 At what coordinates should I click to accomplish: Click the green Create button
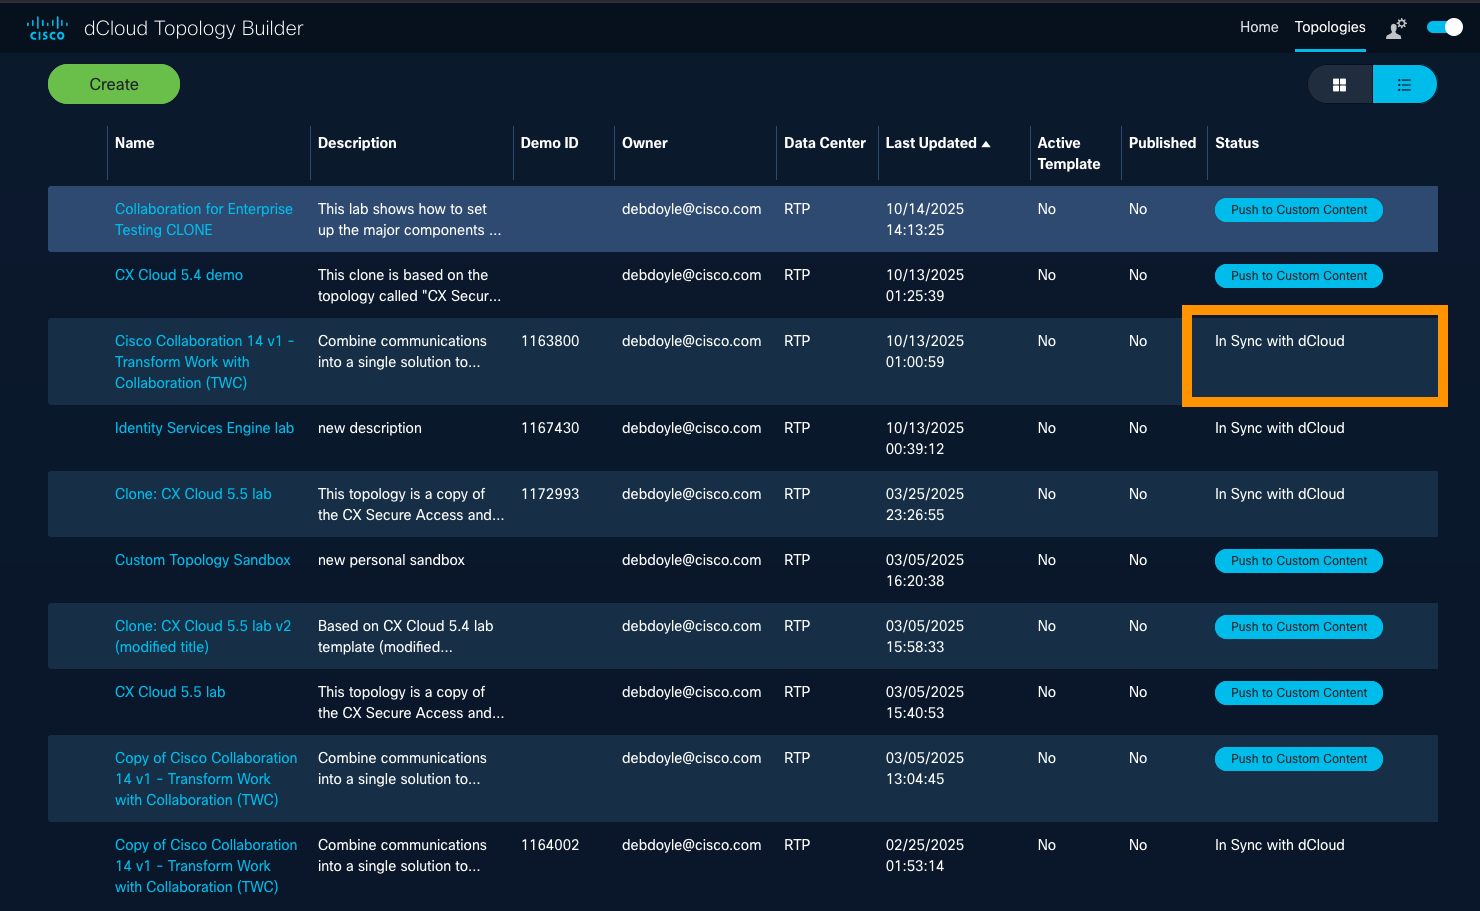(114, 84)
